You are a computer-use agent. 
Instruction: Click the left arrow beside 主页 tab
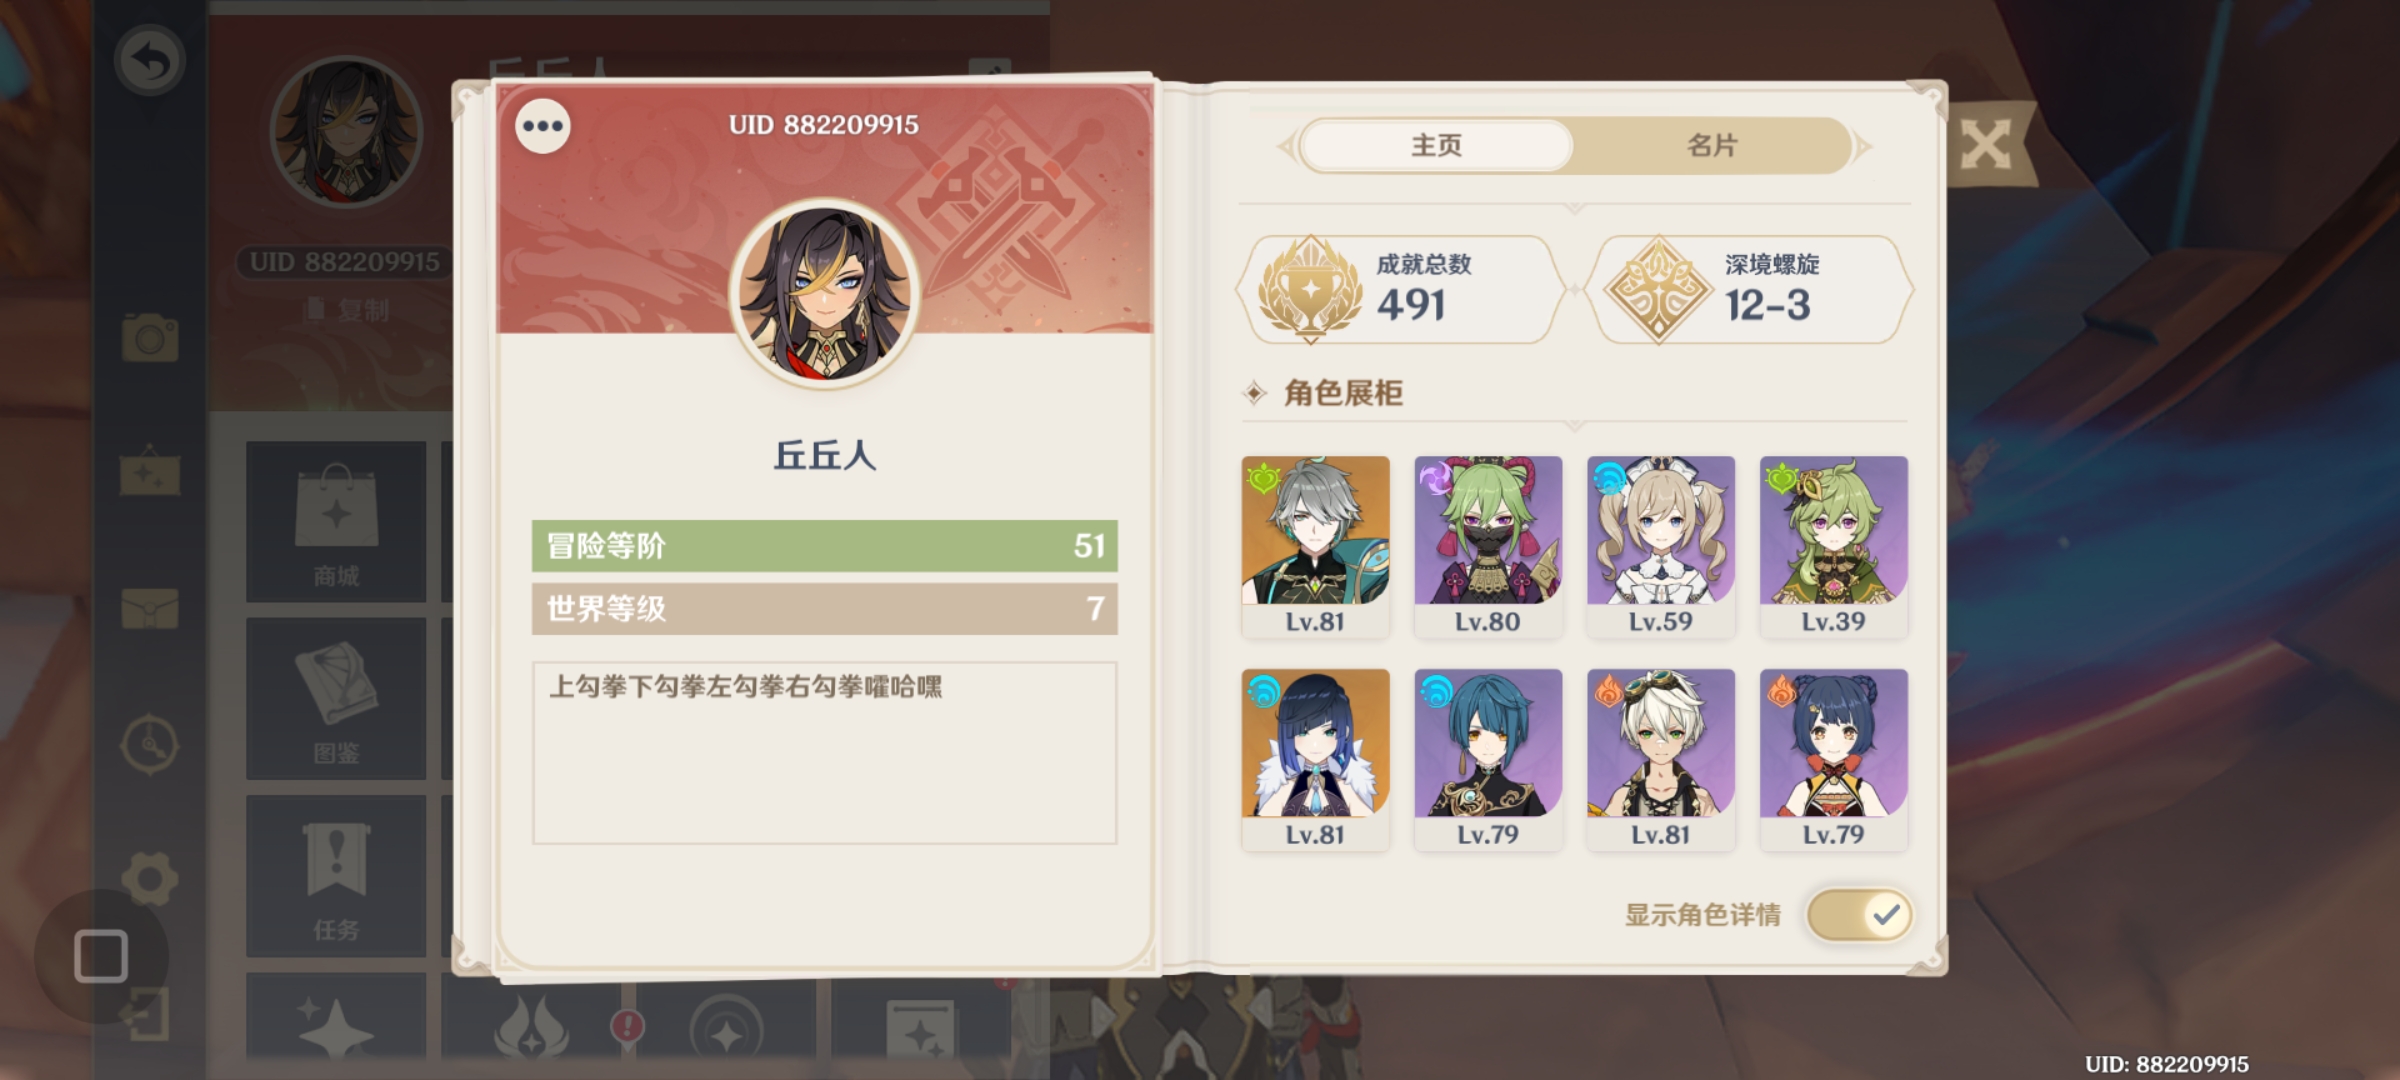click(x=1287, y=147)
